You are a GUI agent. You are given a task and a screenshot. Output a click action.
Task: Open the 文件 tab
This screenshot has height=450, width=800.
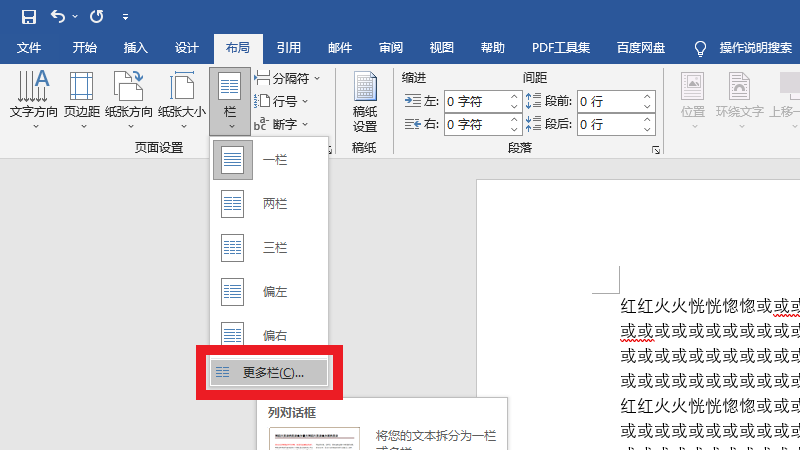tap(29, 48)
